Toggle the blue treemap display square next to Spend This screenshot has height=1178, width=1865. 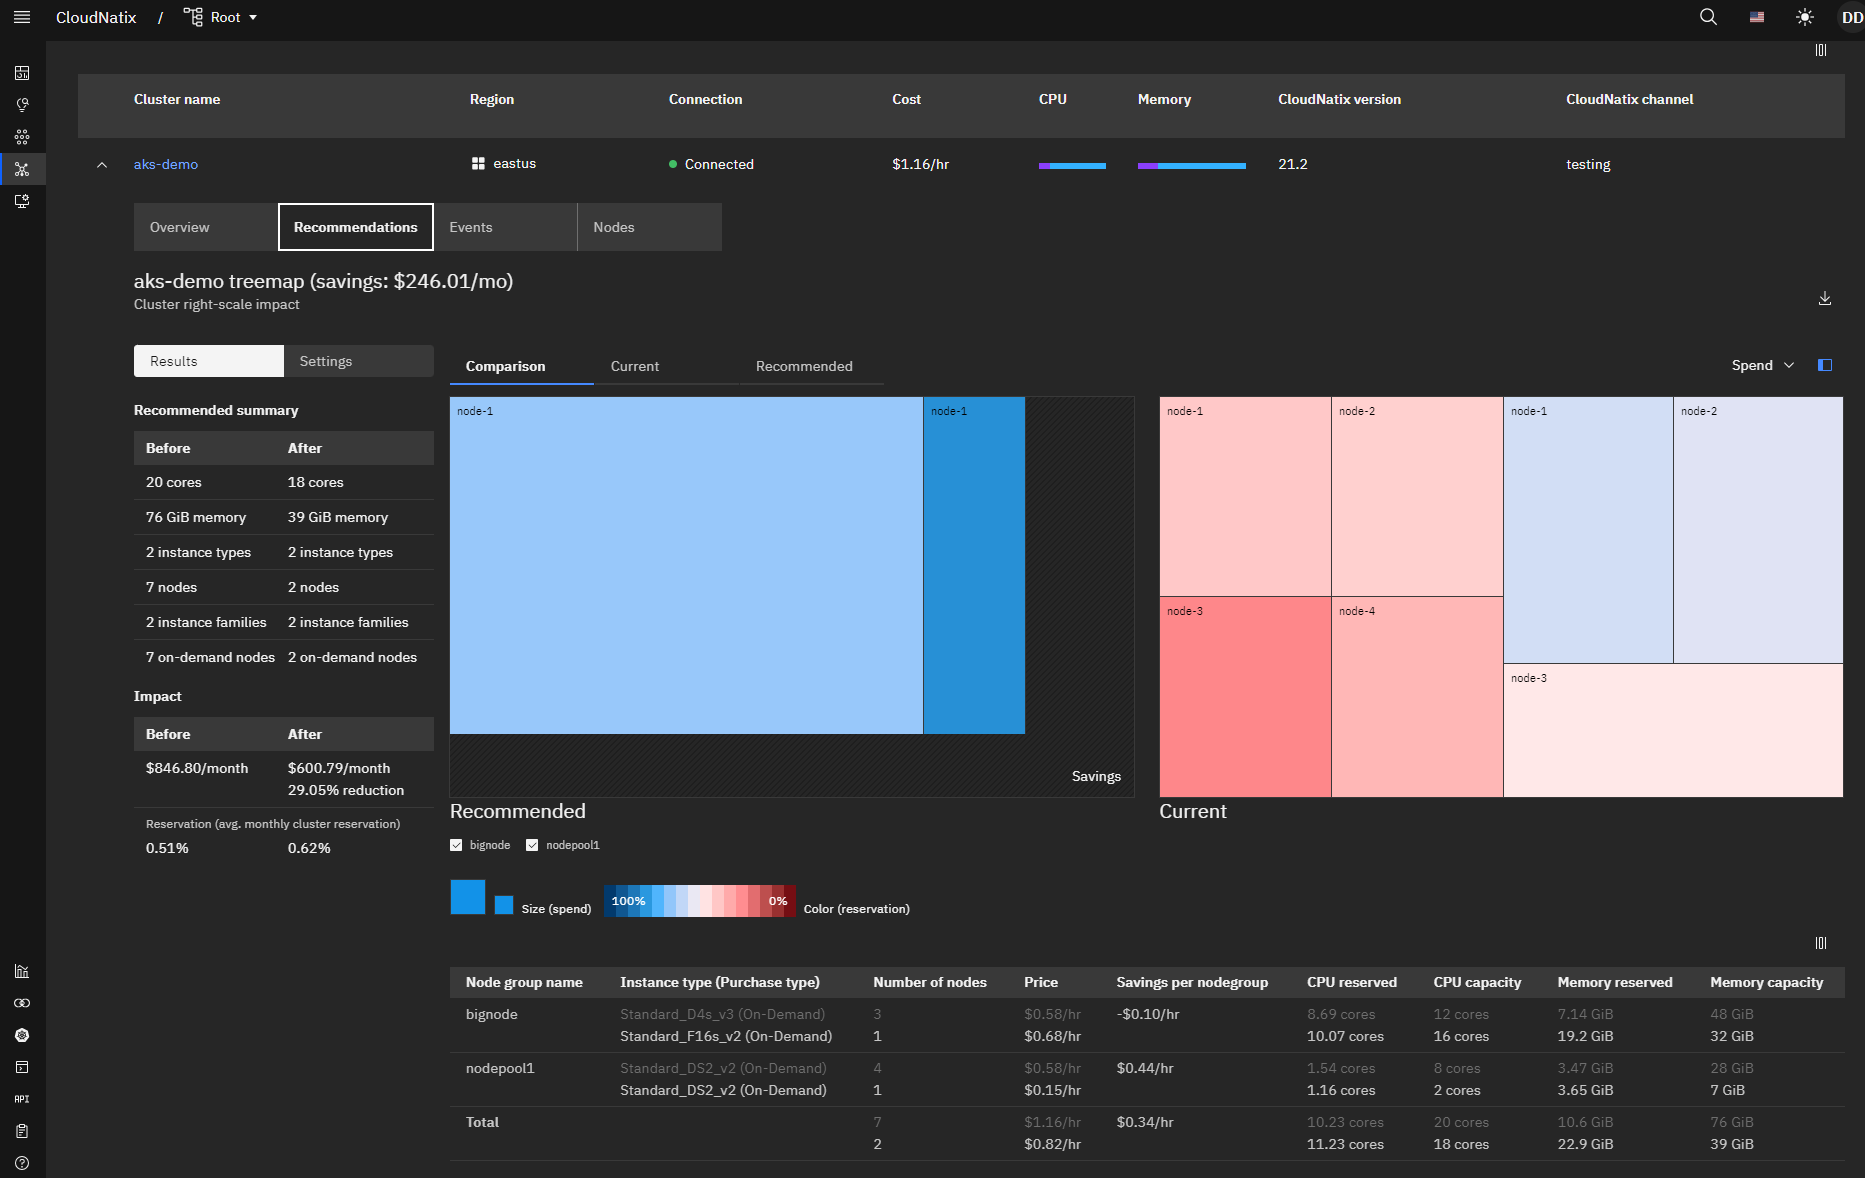point(1825,365)
